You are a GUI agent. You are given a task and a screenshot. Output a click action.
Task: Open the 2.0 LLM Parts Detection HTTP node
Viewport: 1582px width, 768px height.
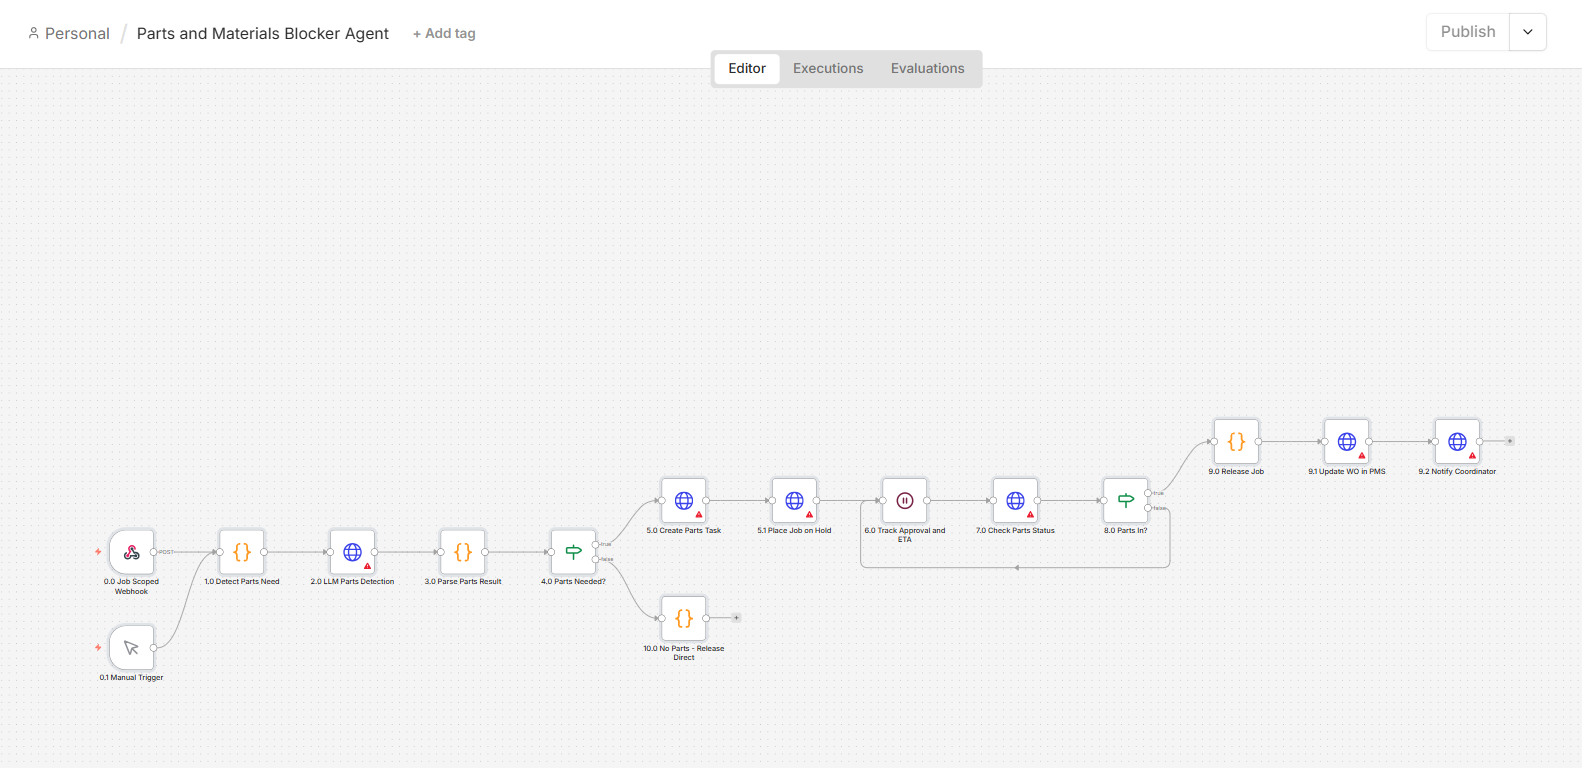tap(353, 552)
